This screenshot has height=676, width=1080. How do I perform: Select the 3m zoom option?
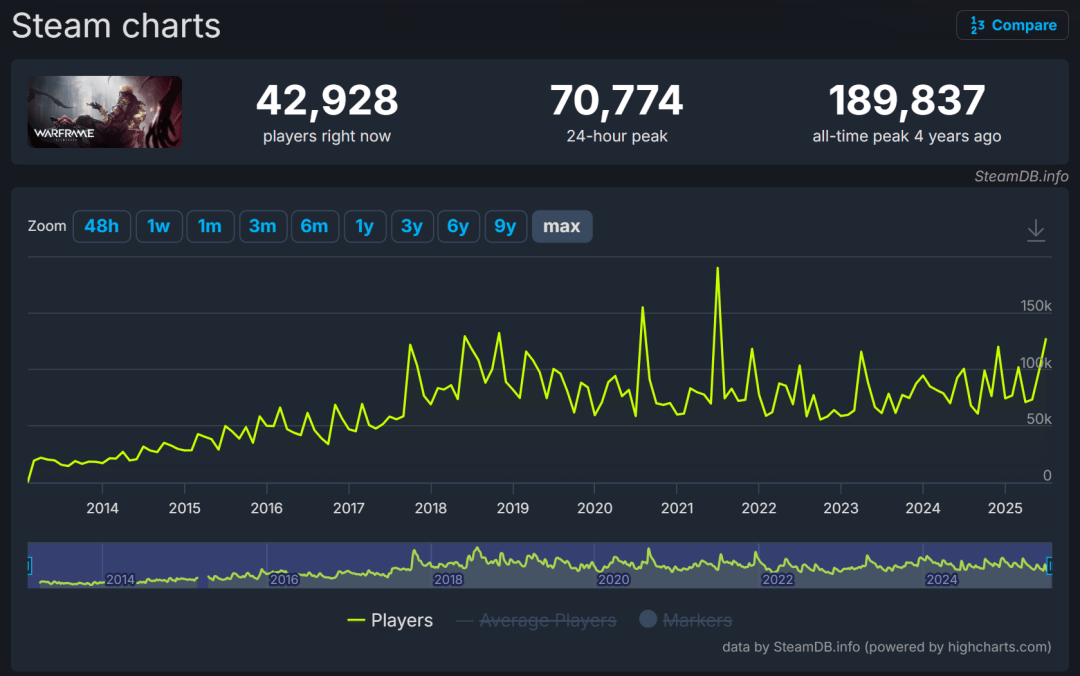pyautogui.click(x=262, y=226)
